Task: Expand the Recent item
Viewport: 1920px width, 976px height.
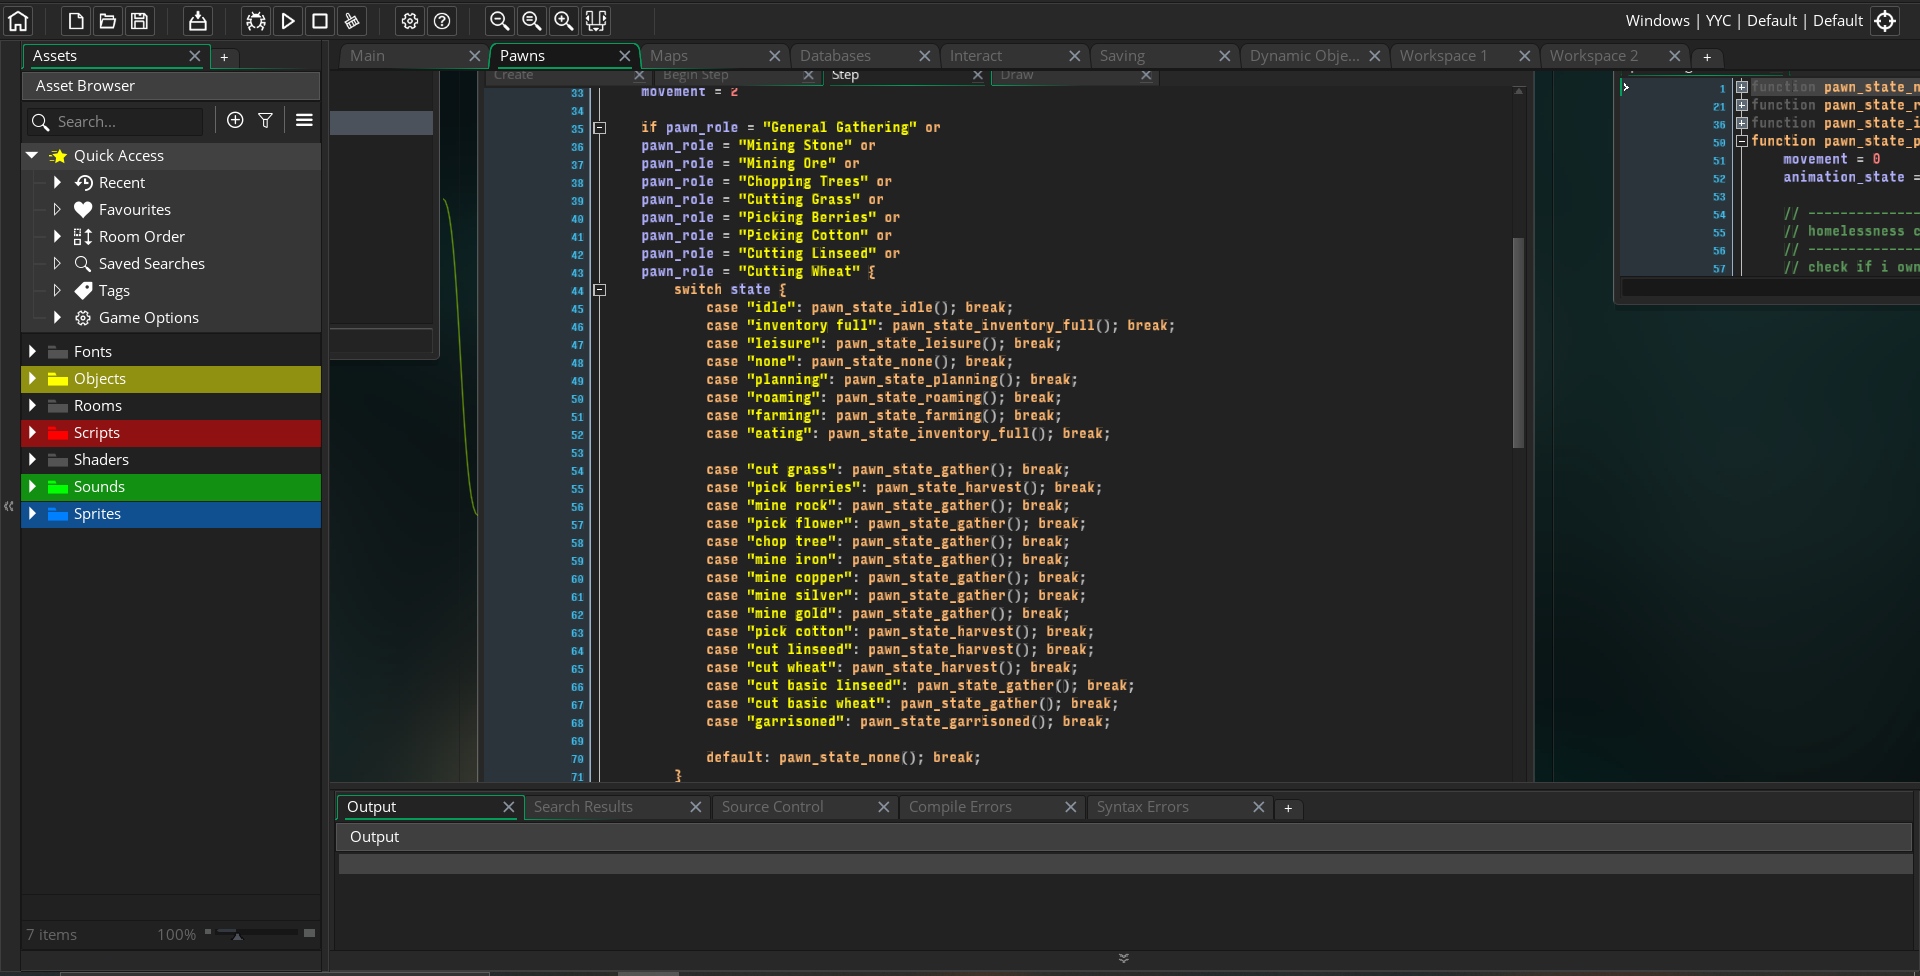Action: pos(57,182)
